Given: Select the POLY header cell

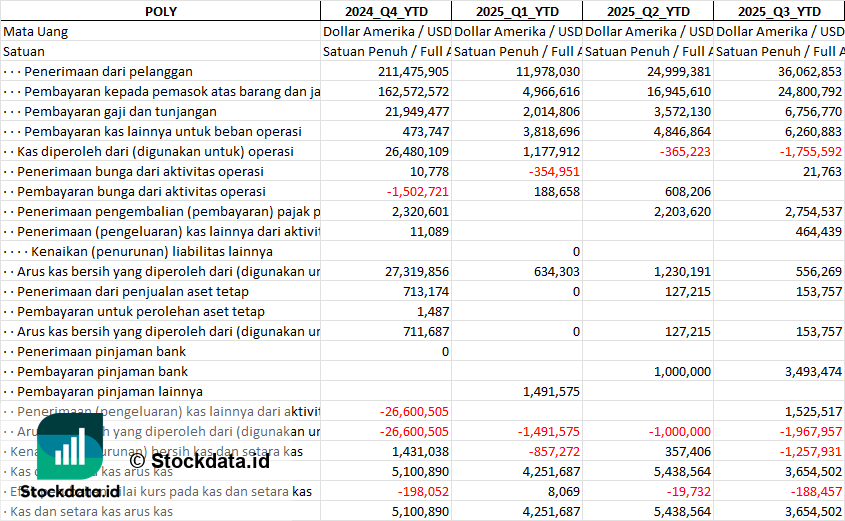Looking at the screenshot, I should [161, 11].
